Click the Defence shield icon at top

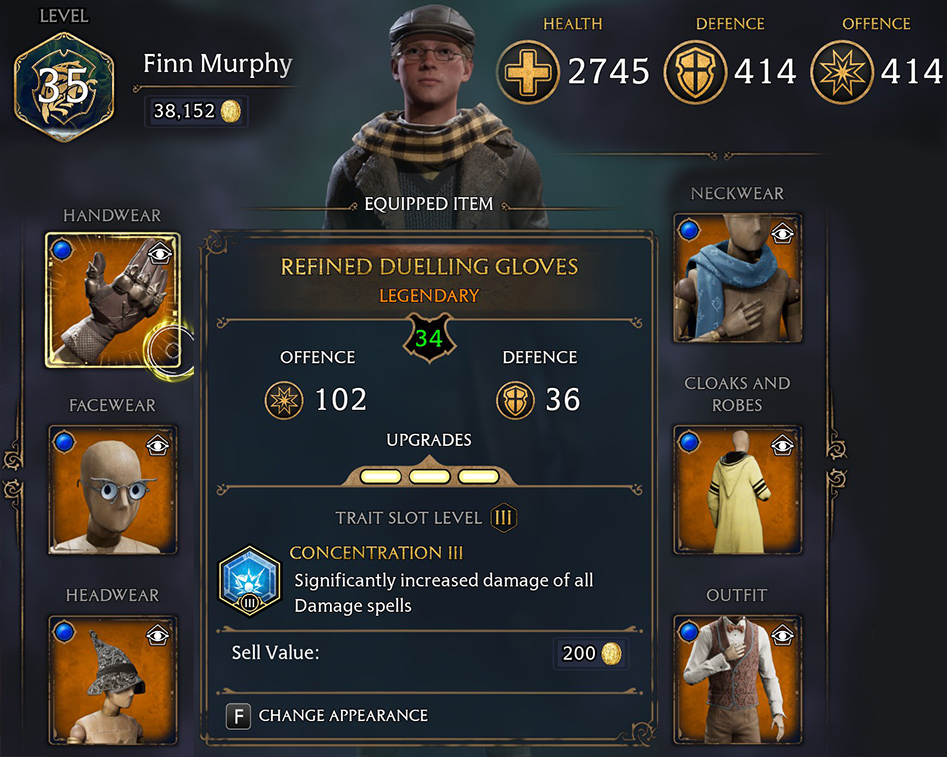tap(695, 72)
